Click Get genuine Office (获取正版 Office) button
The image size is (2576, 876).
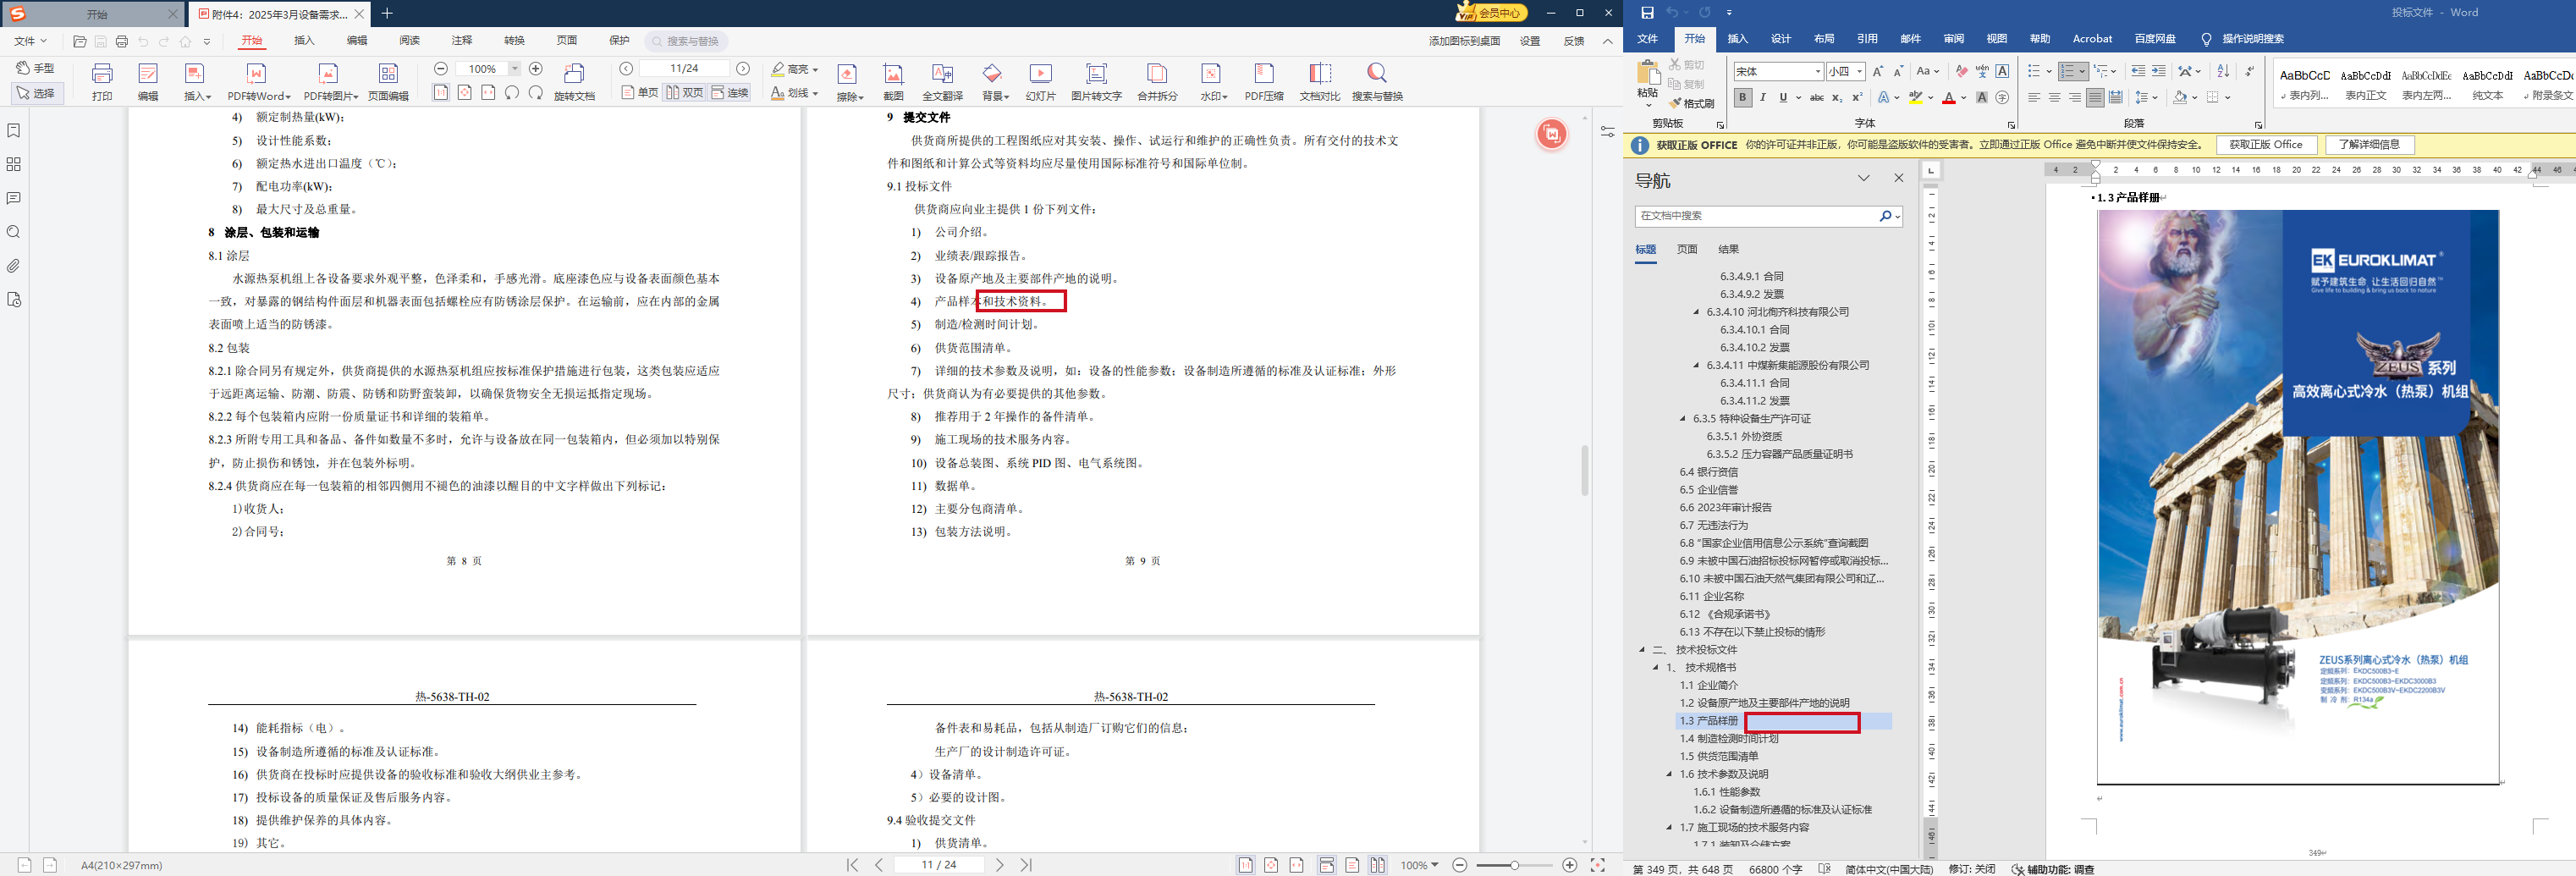(x=2266, y=145)
